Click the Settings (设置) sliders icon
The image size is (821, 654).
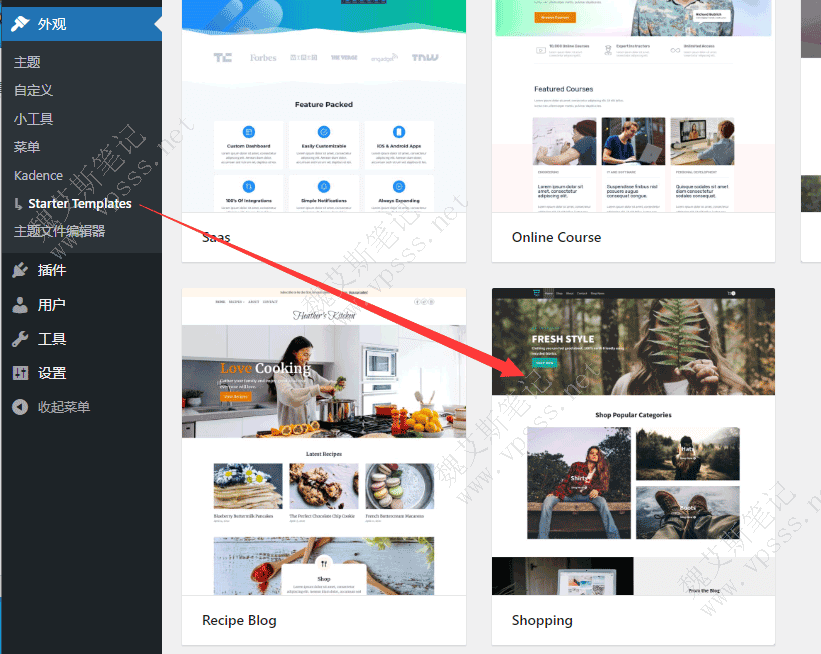click(x=20, y=373)
